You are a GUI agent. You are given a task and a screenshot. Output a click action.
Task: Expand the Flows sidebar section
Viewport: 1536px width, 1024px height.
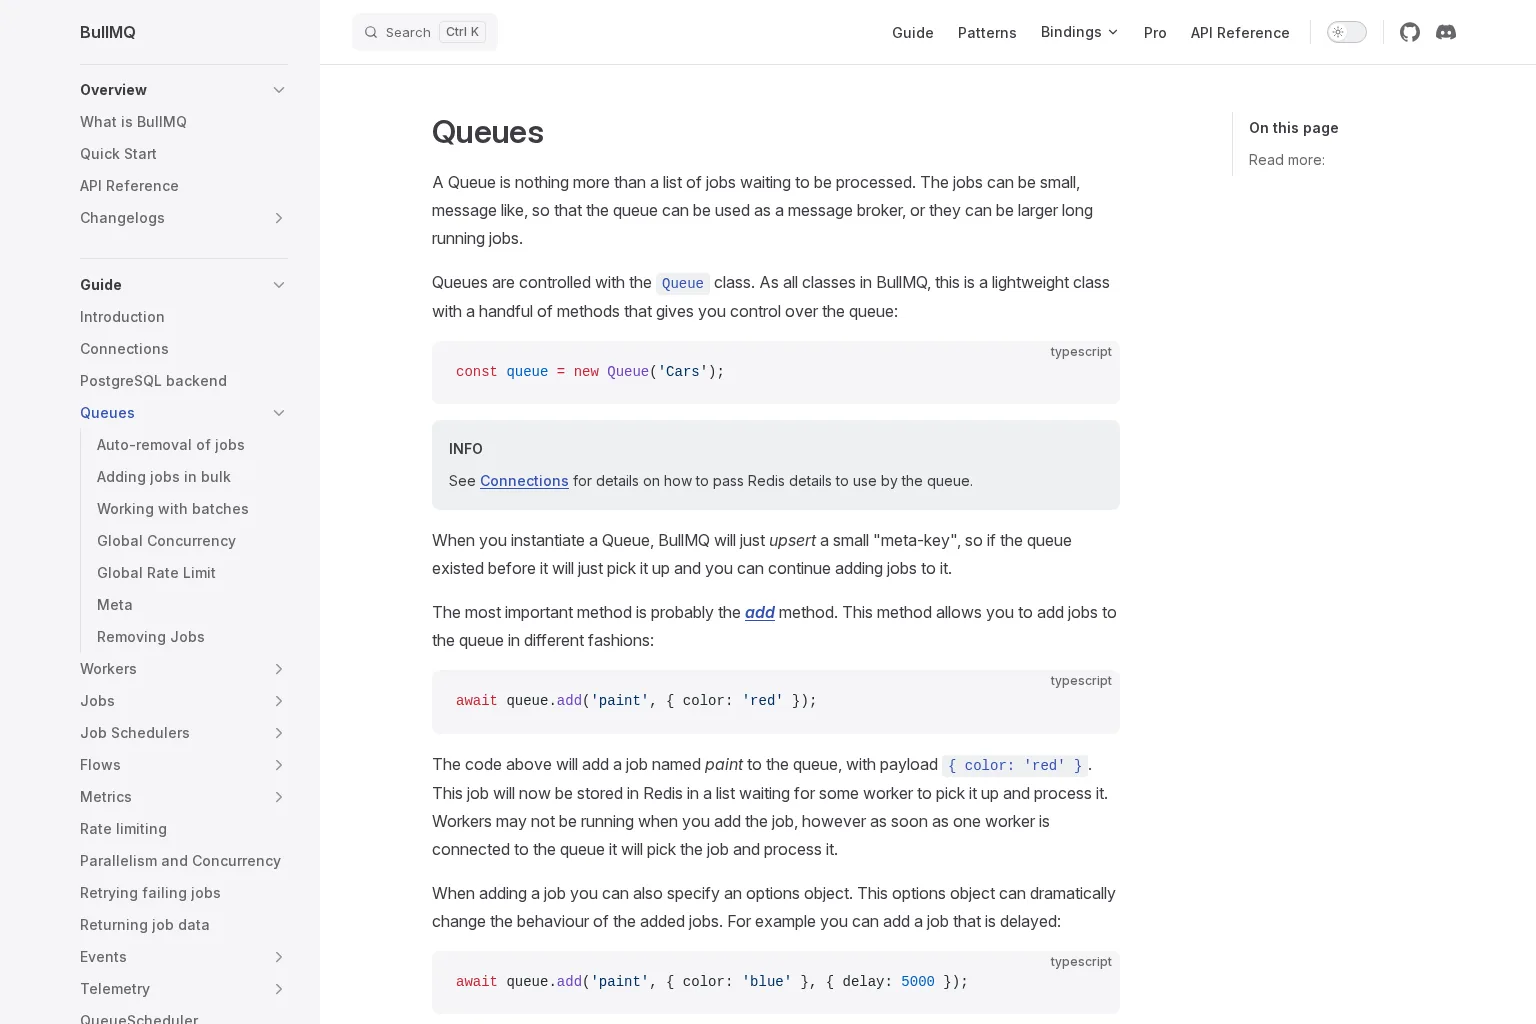pos(279,765)
